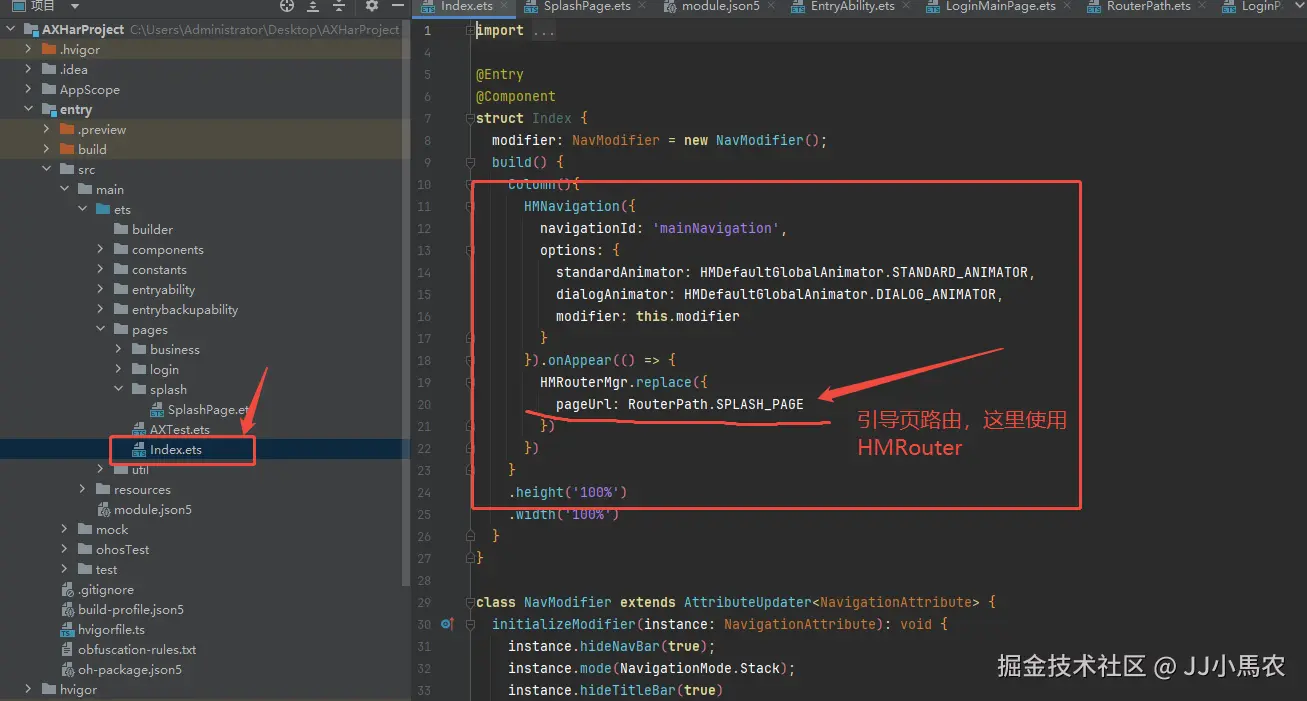Click the expand all icon in project panel
1307x701 pixels.
click(x=314, y=6)
